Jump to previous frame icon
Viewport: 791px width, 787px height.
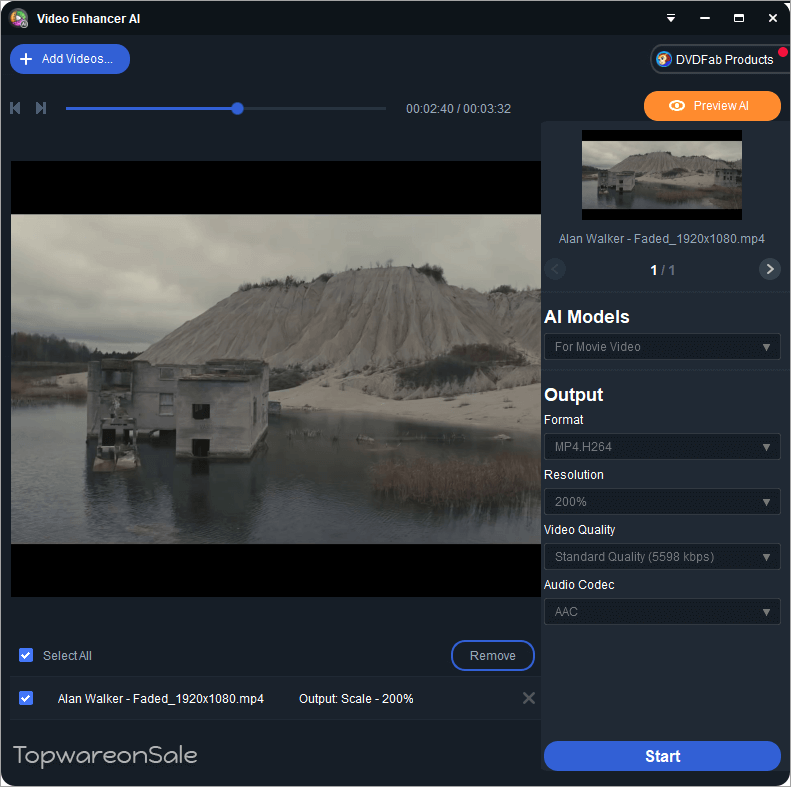(x=15, y=108)
